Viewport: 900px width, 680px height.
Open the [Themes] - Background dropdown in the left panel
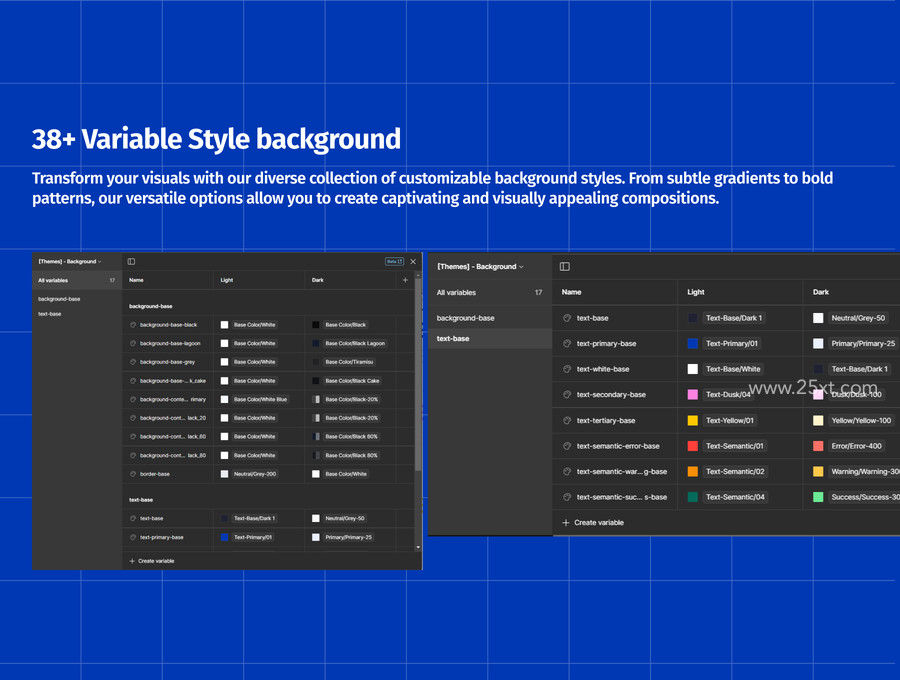tap(69, 262)
